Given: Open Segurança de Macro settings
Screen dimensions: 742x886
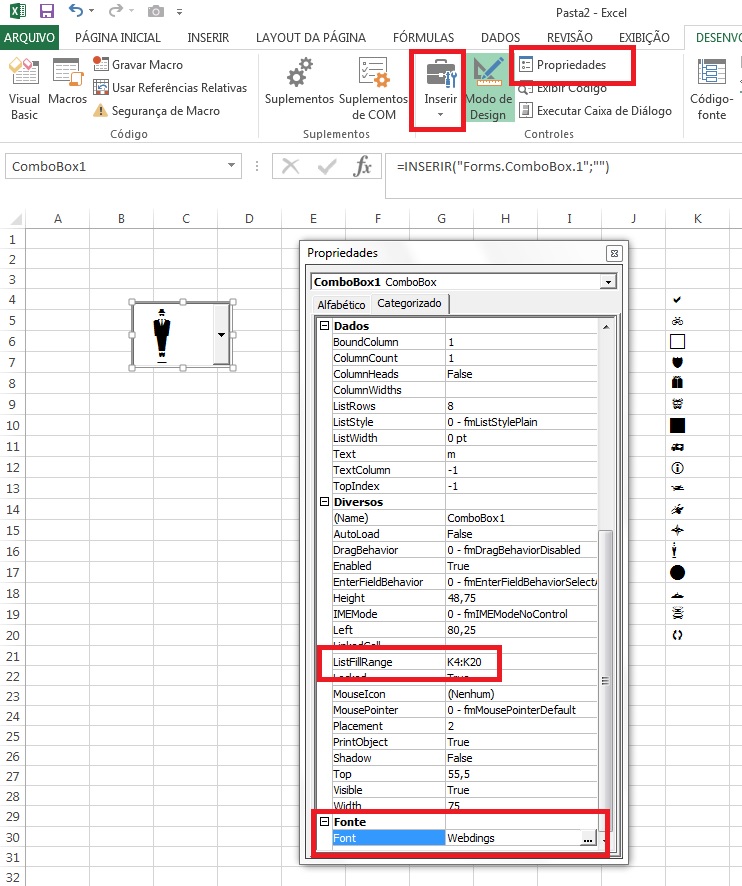Looking at the screenshot, I should [157, 111].
